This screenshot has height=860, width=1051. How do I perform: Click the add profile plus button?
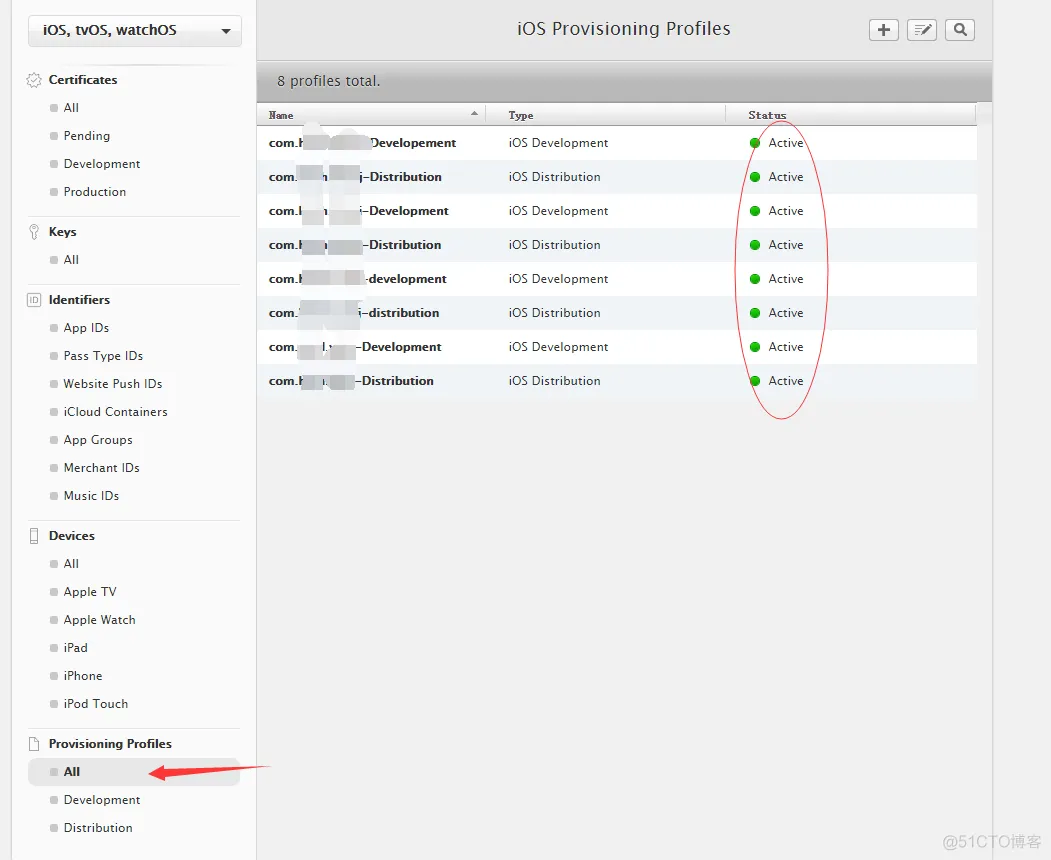pyautogui.click(x=883, y=30)
